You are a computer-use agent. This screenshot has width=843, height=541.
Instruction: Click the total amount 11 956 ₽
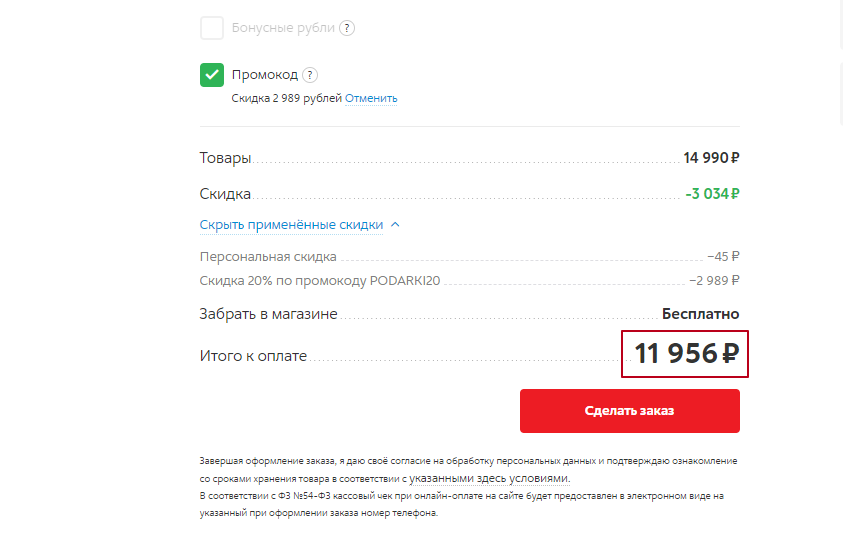(x=685, y=354)
